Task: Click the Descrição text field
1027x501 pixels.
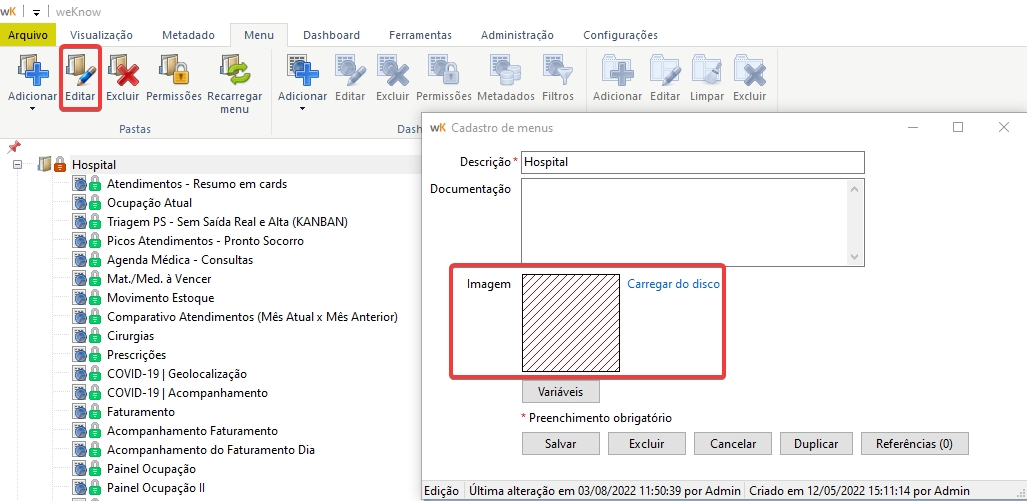Action: 692,162
